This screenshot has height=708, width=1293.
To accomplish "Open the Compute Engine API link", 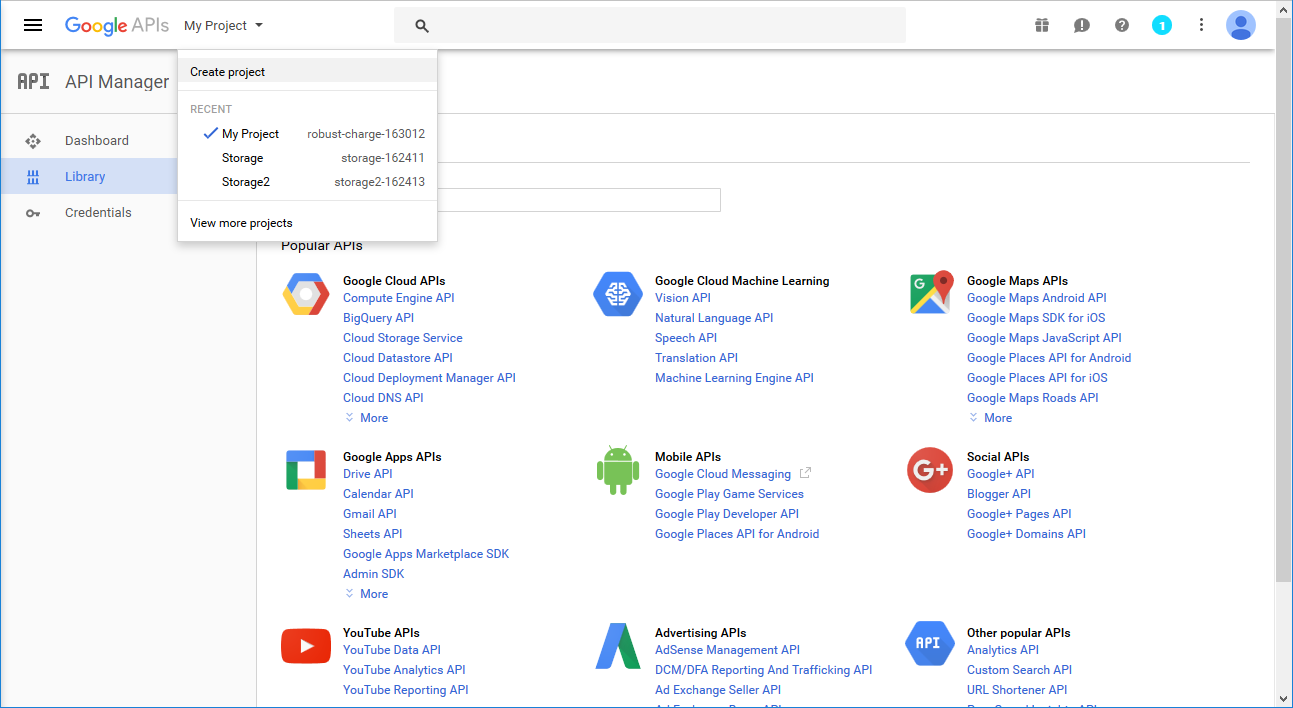I will (398, 298).
